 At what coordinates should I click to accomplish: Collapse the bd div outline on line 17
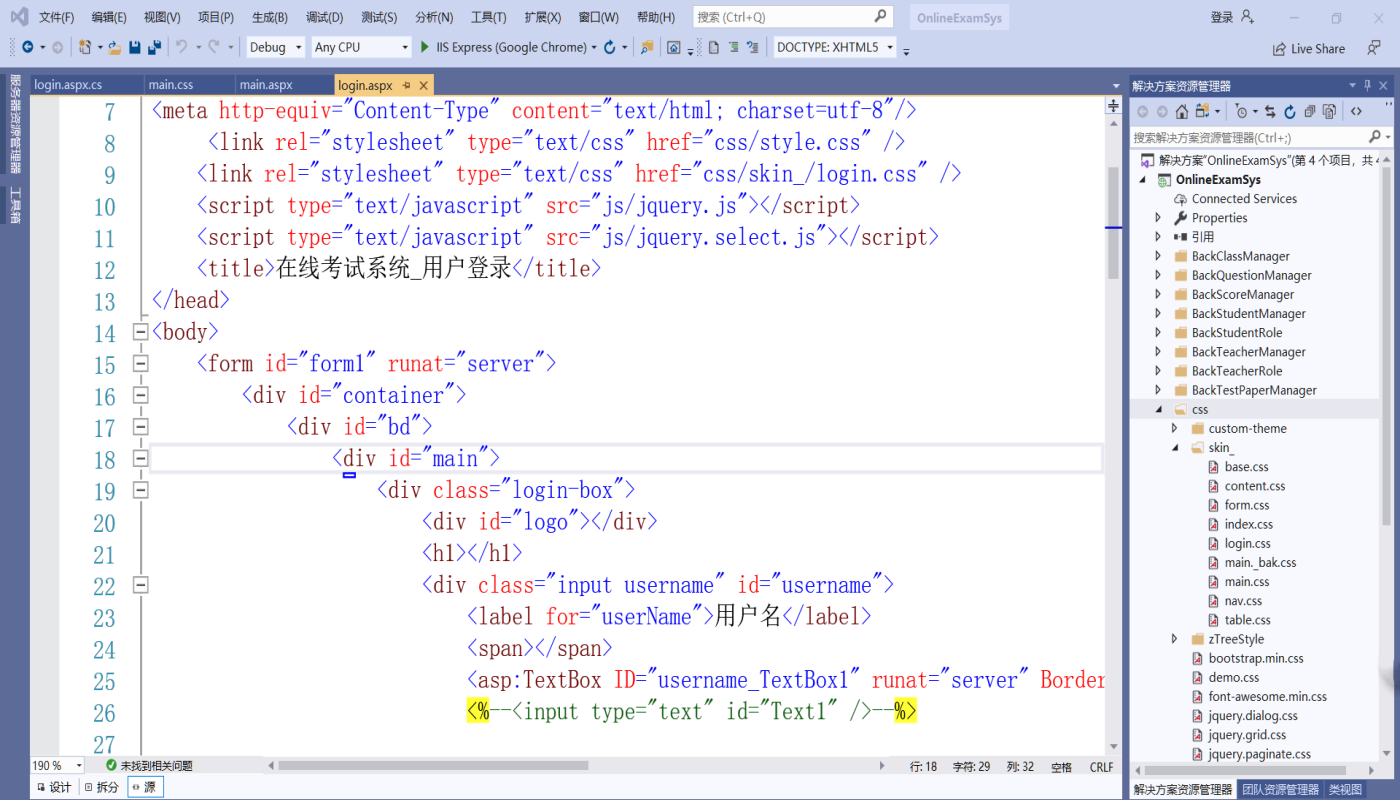140,427
